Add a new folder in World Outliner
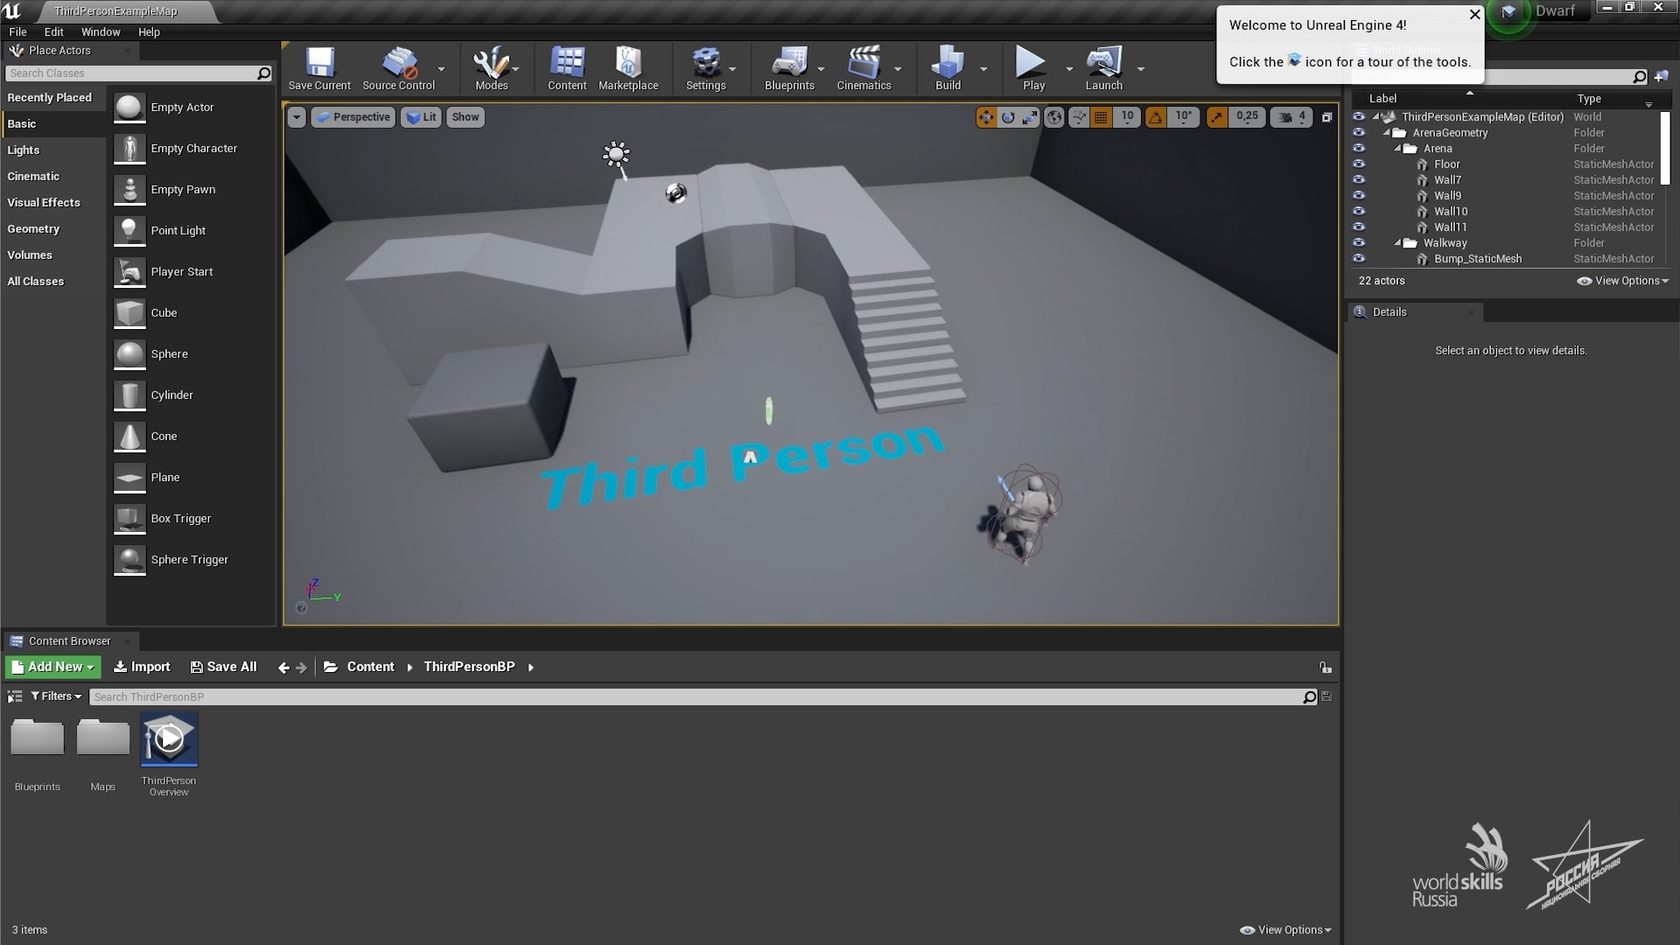1680x945 pixels. [x=1662, y=76]
